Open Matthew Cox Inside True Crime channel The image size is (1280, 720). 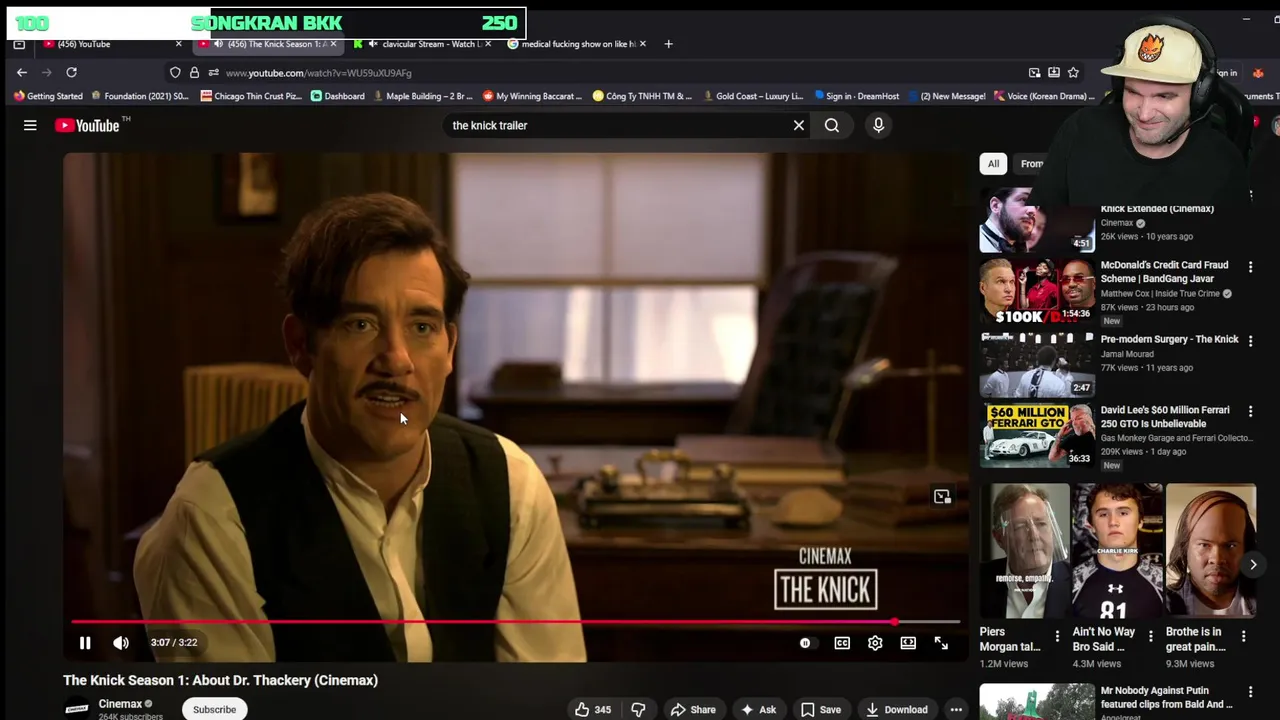point(1160,293)
